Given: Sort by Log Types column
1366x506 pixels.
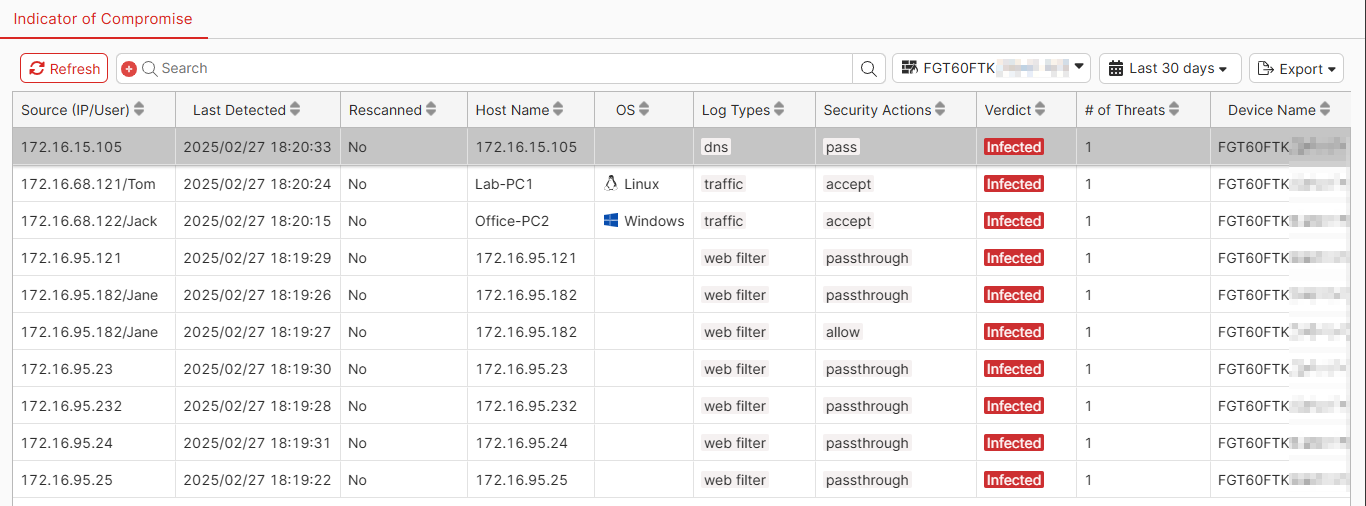Looking at the screenshot, I should [779, 110].
